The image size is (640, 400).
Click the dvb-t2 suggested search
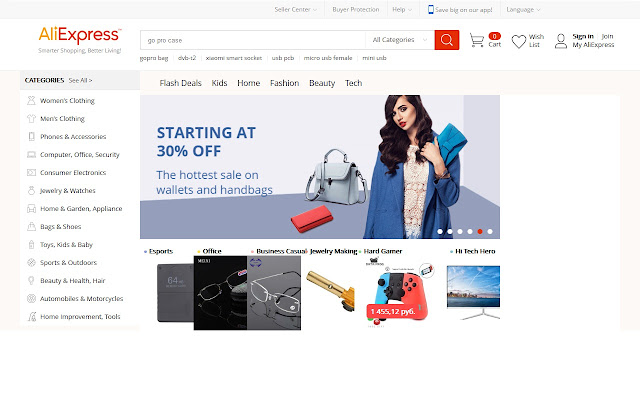click(187, 58)
